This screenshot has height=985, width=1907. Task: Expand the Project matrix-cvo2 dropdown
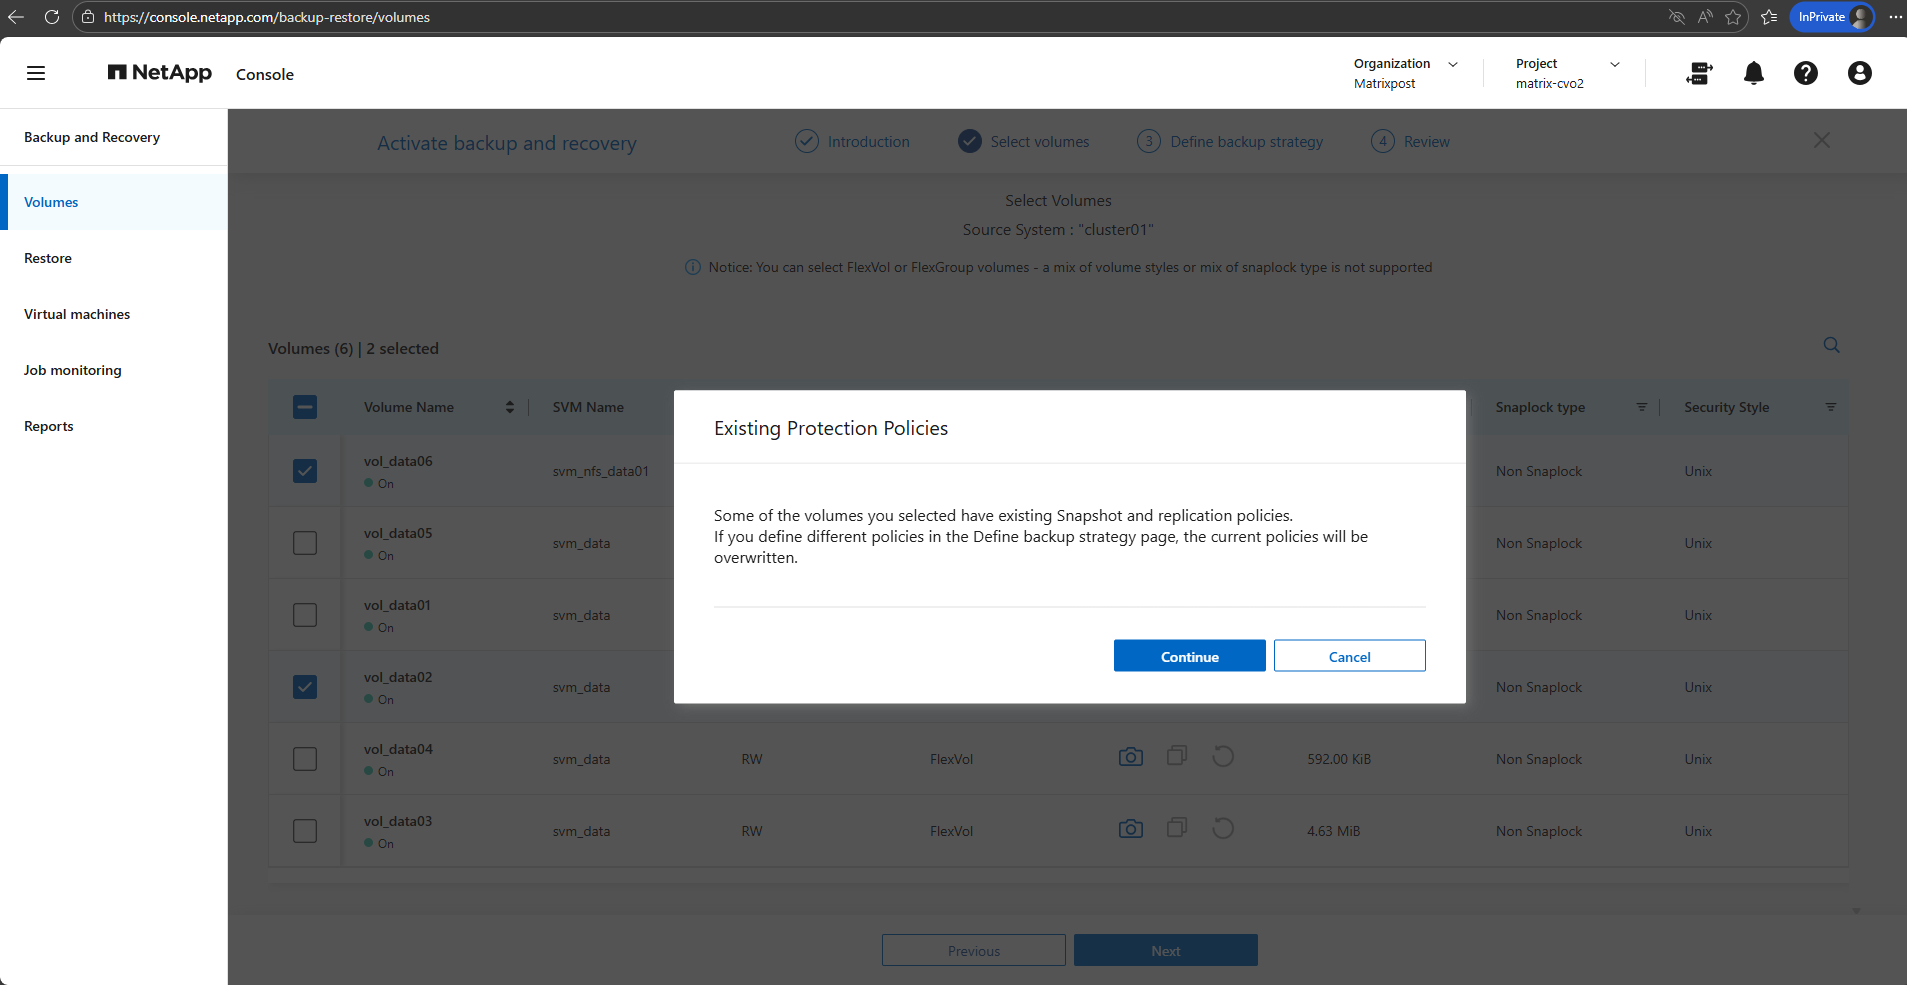(x=1614, y=64)
